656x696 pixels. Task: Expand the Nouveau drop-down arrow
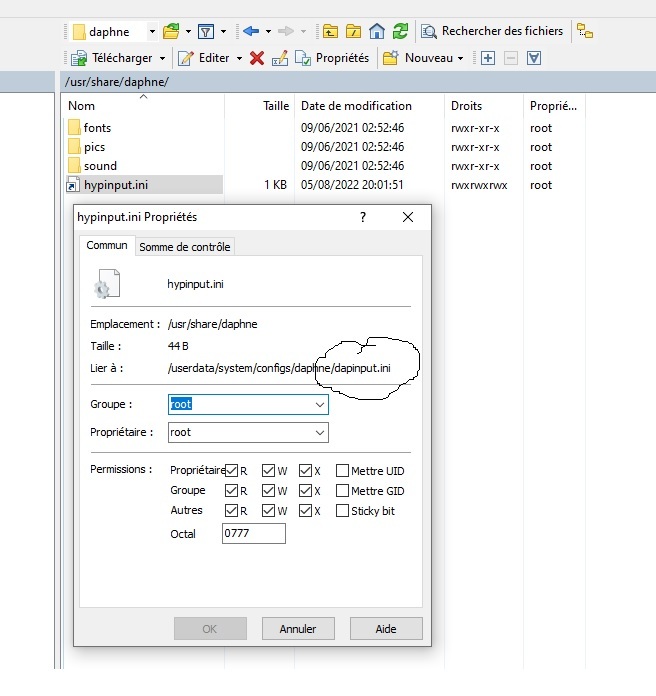[460, 58]
